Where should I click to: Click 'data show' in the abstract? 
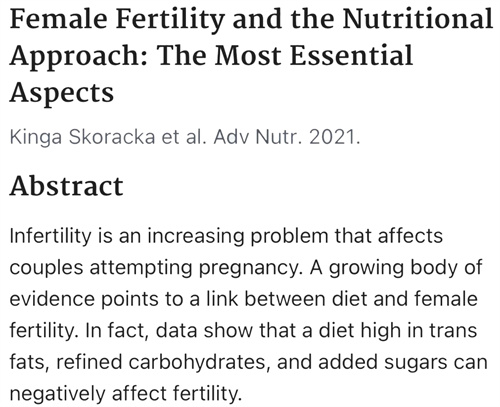[x=204, y=330]
